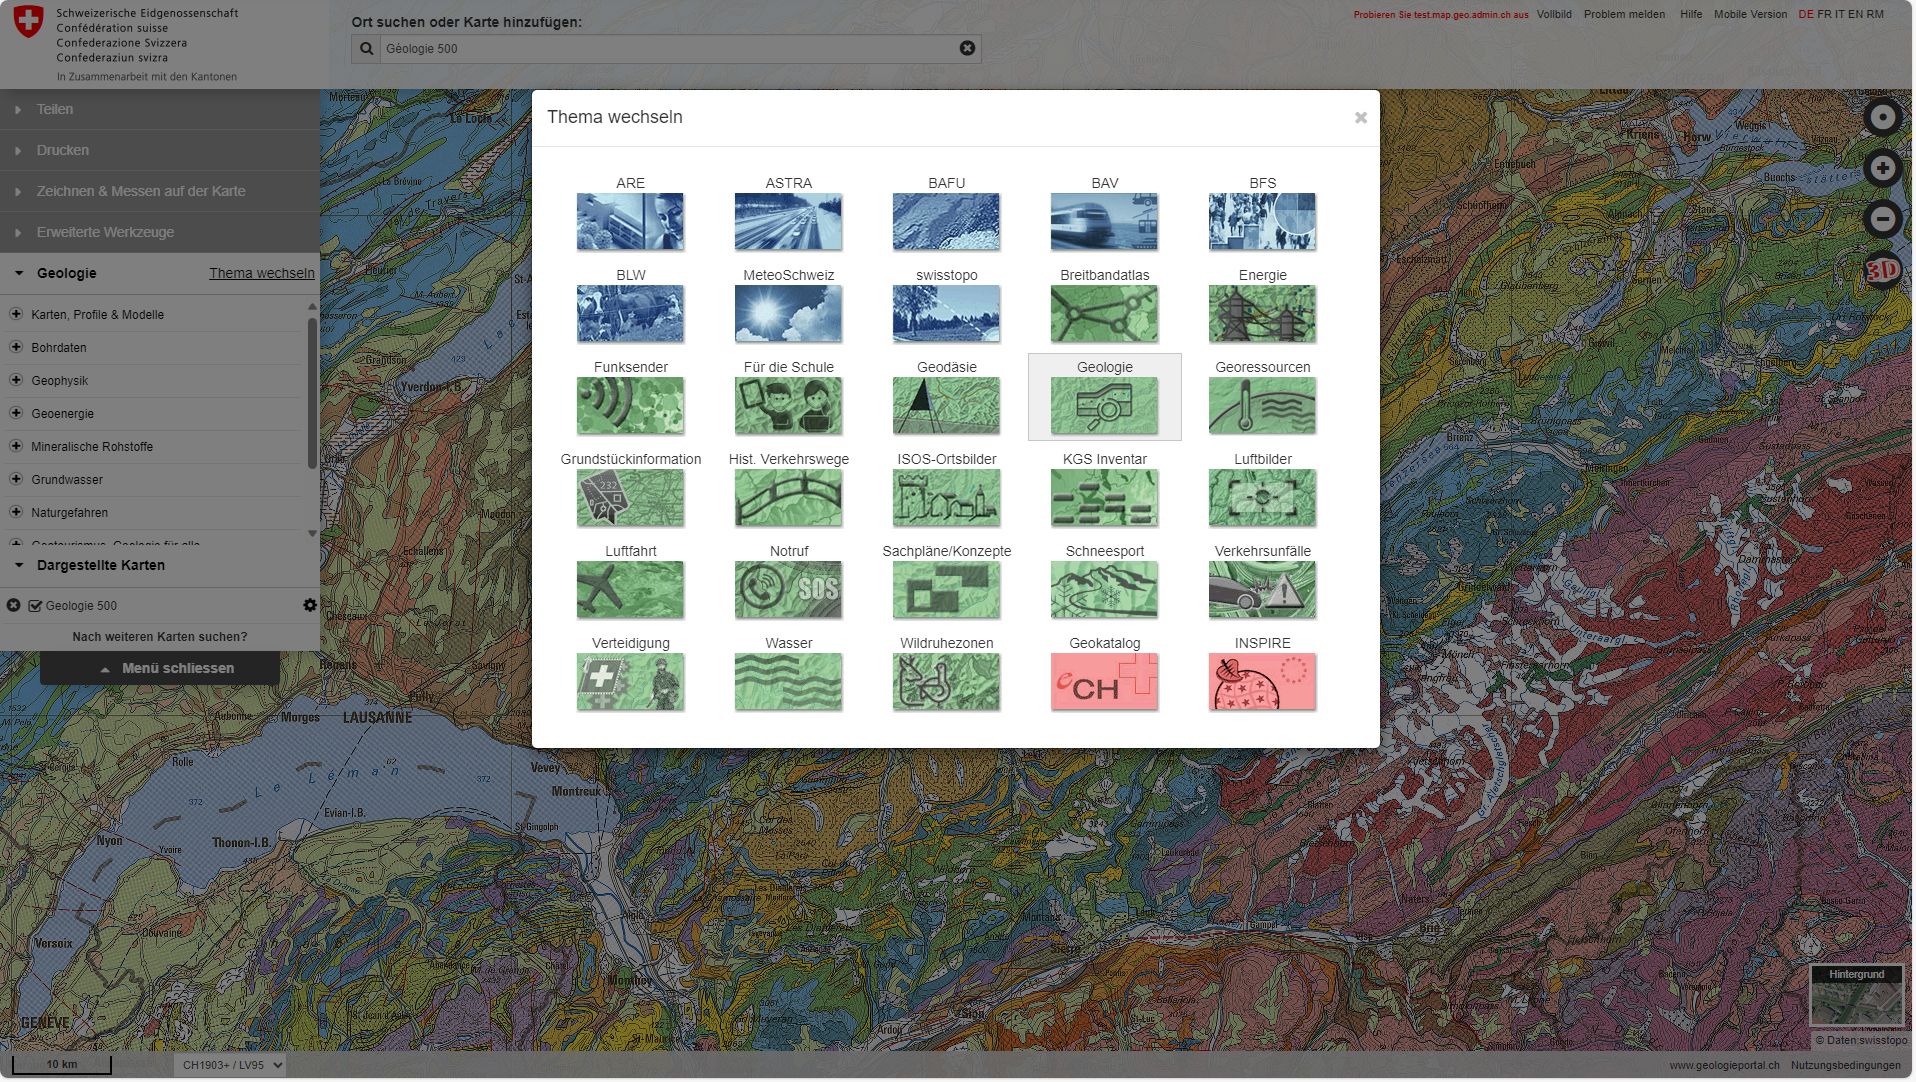The height and width of the screenshot is (1082, 1916).
Task: Switch language to FR
Action: pyautogui.click(x=1824, y=15)
